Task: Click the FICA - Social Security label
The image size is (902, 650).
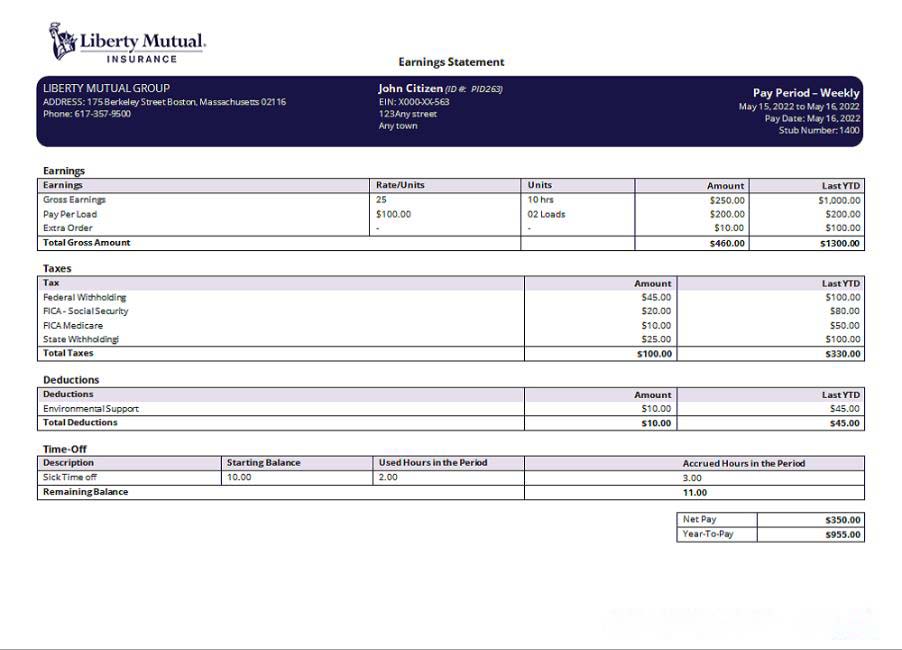Action: tap(85, 311)
